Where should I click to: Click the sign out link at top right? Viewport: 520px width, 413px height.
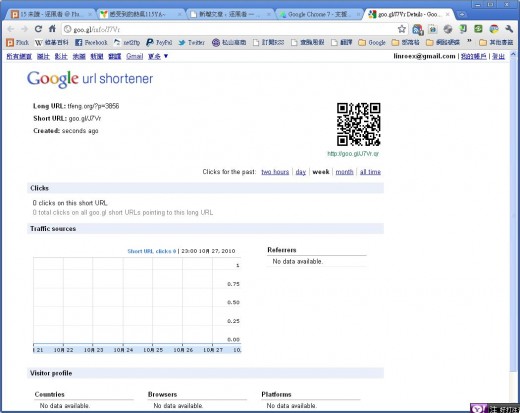pos(498,56)
